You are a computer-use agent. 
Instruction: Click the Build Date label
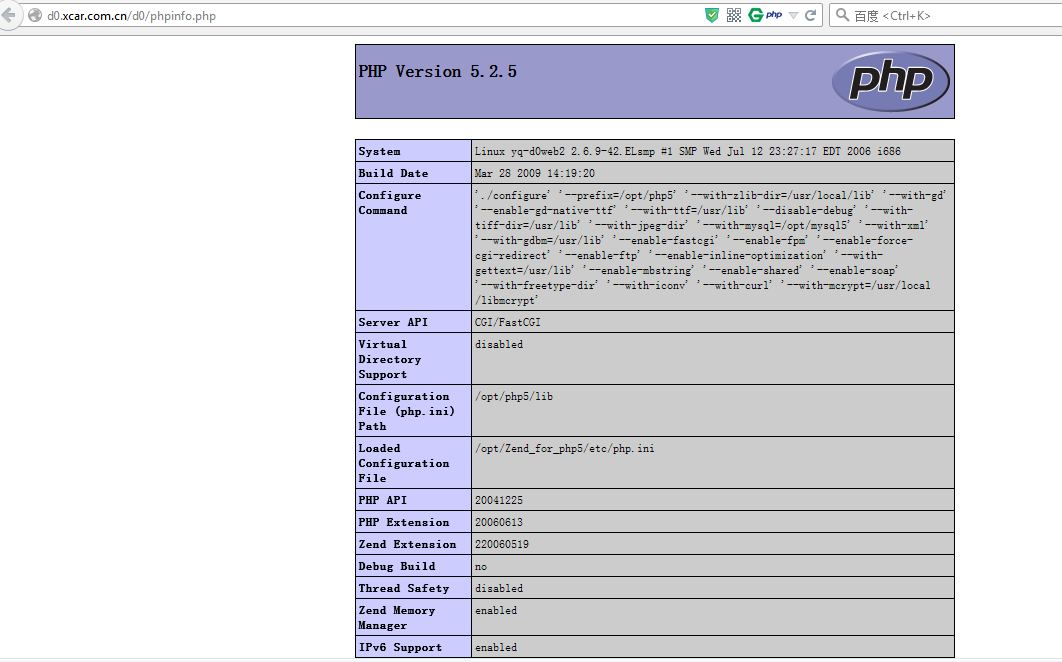pyautogui.click(x=393, y=173)
